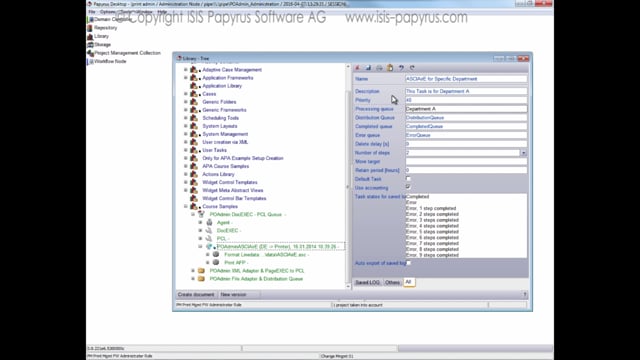Select the Generic Folders tree item

coord(219,102)
